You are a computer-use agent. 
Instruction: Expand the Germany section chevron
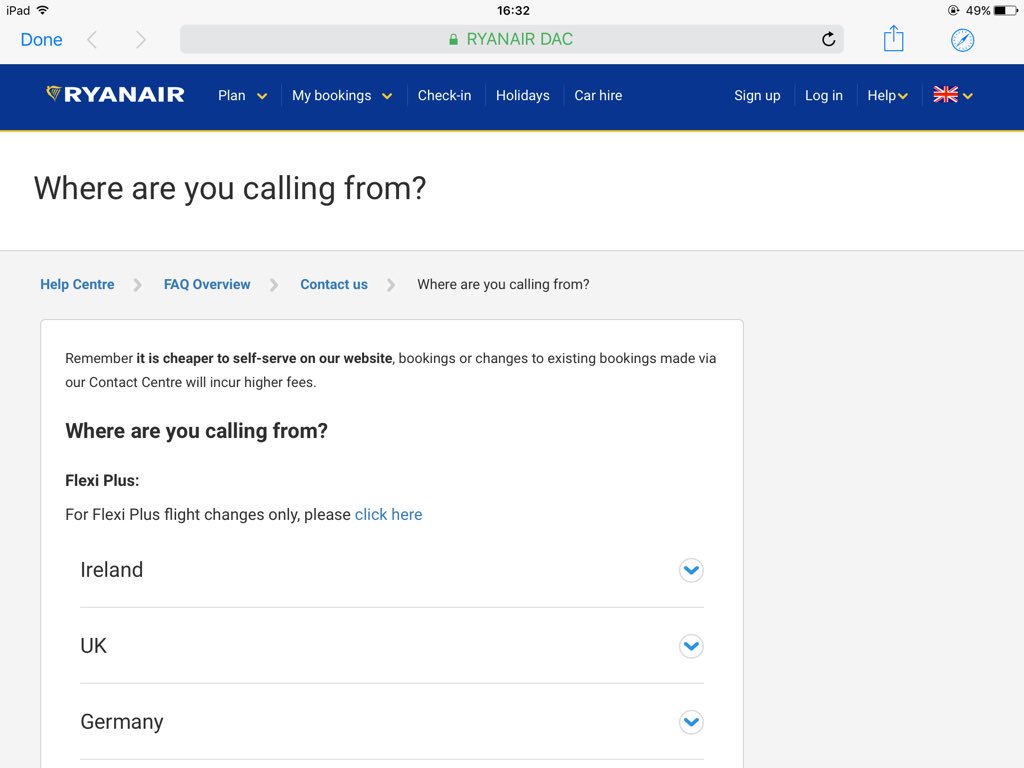pyautogui.click(x=691, y=722)
